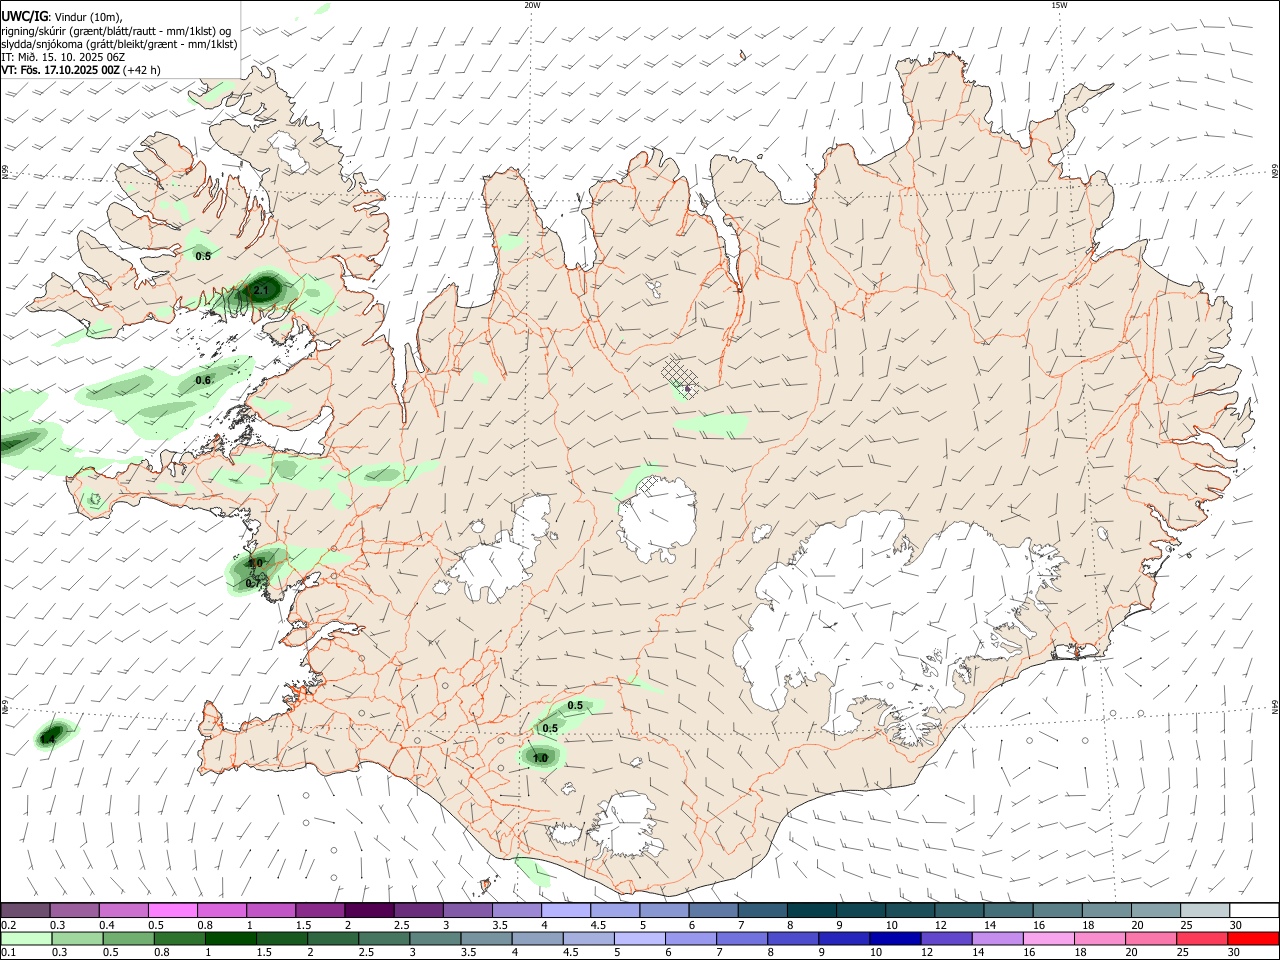Click the UWC/IG title text

pos(24,17)
